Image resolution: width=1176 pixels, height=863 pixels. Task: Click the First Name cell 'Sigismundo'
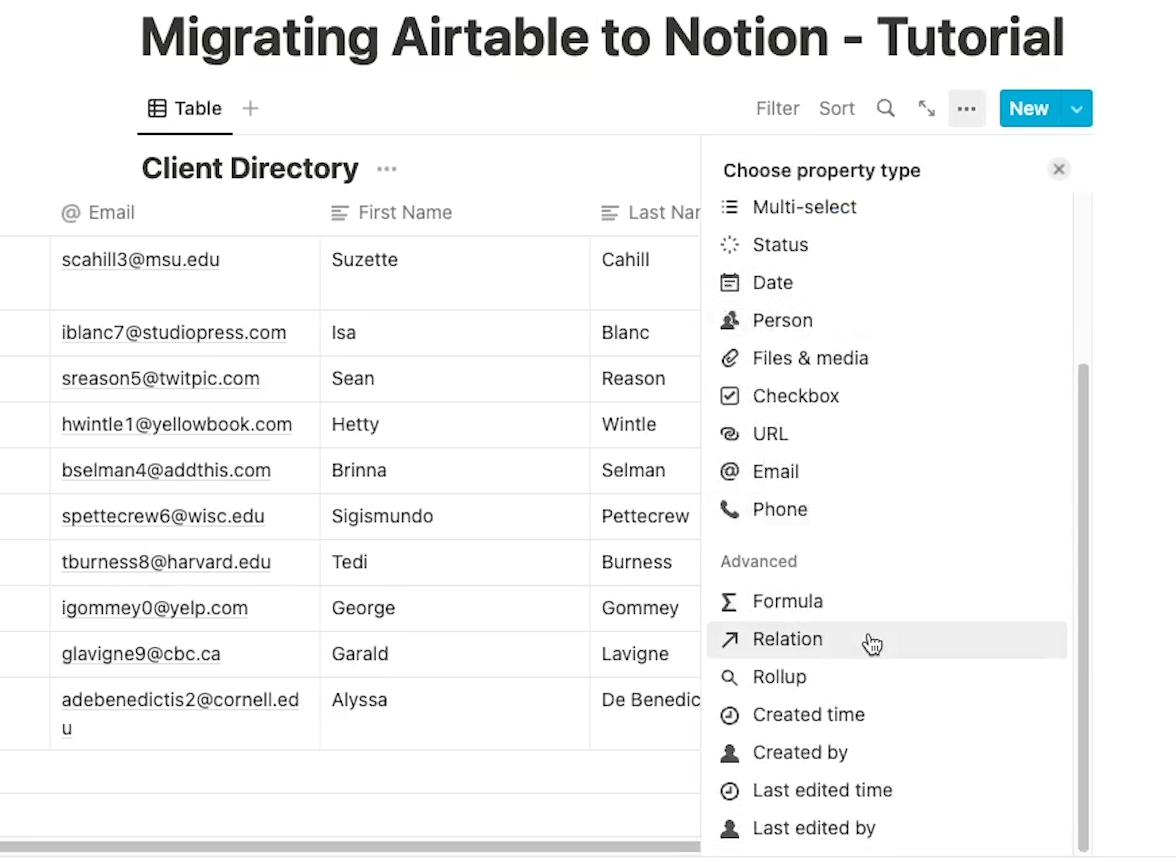pyautogui.click(x=454, y=517)
